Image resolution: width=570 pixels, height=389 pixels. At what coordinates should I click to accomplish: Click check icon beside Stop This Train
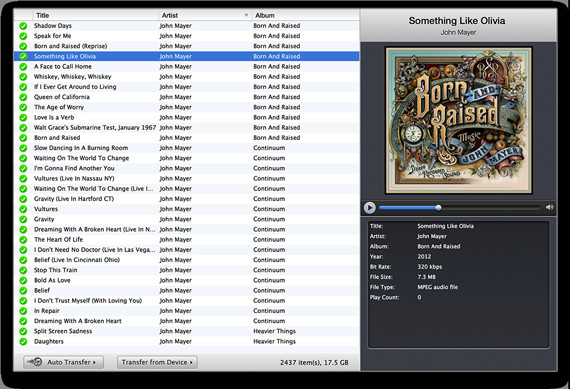tap(23, 270)
